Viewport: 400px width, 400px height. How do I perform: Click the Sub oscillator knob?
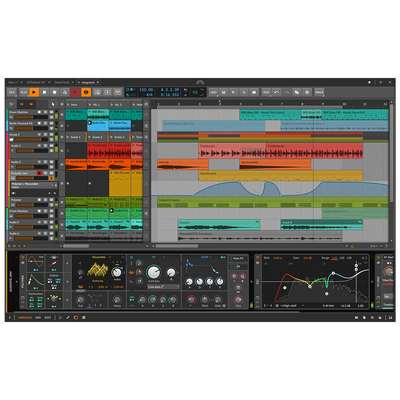[80, 299]
